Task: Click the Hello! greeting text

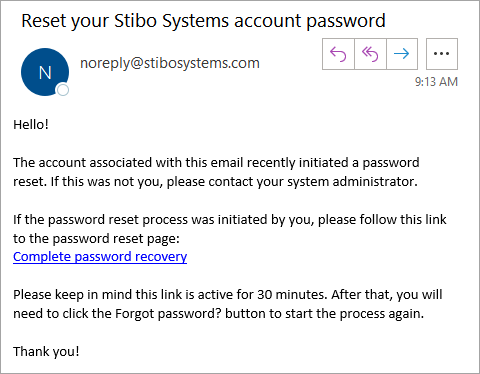Action: point(31,125)
